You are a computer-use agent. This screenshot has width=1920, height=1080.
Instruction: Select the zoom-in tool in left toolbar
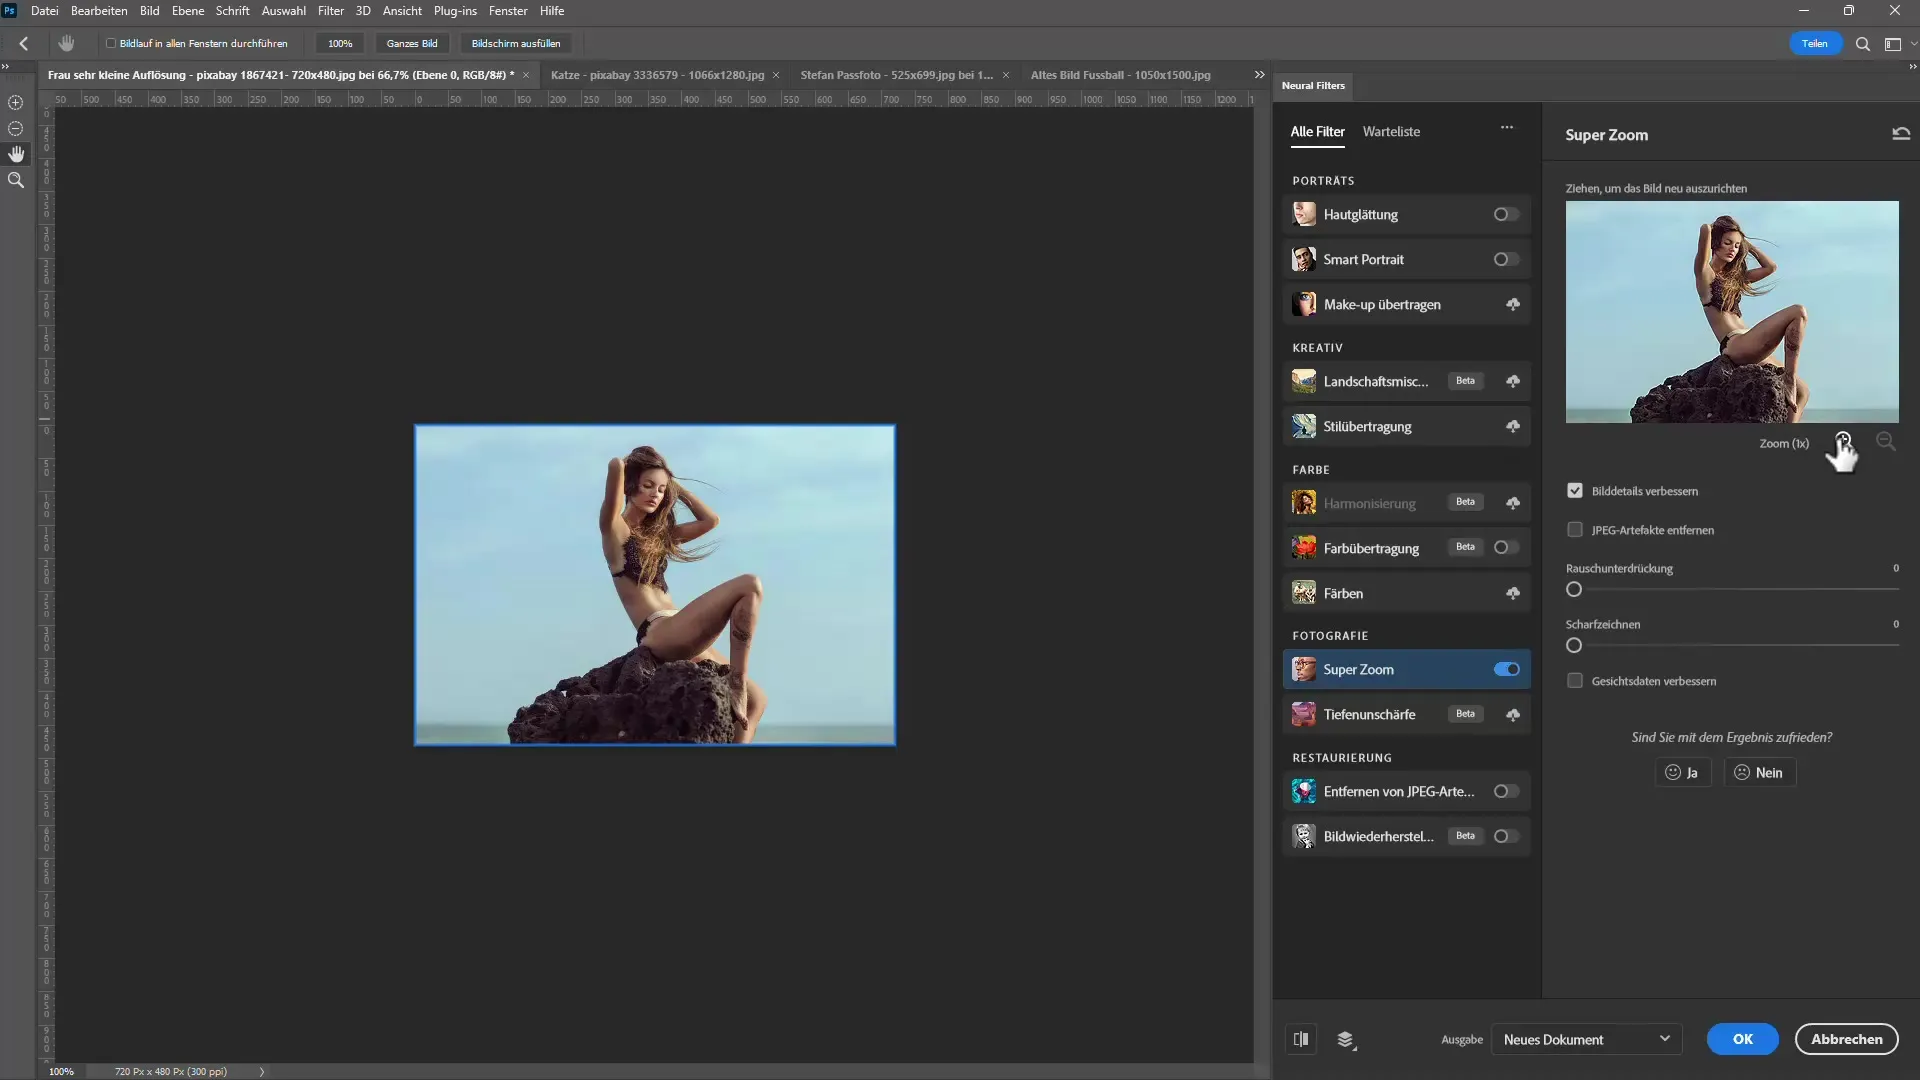16,103
